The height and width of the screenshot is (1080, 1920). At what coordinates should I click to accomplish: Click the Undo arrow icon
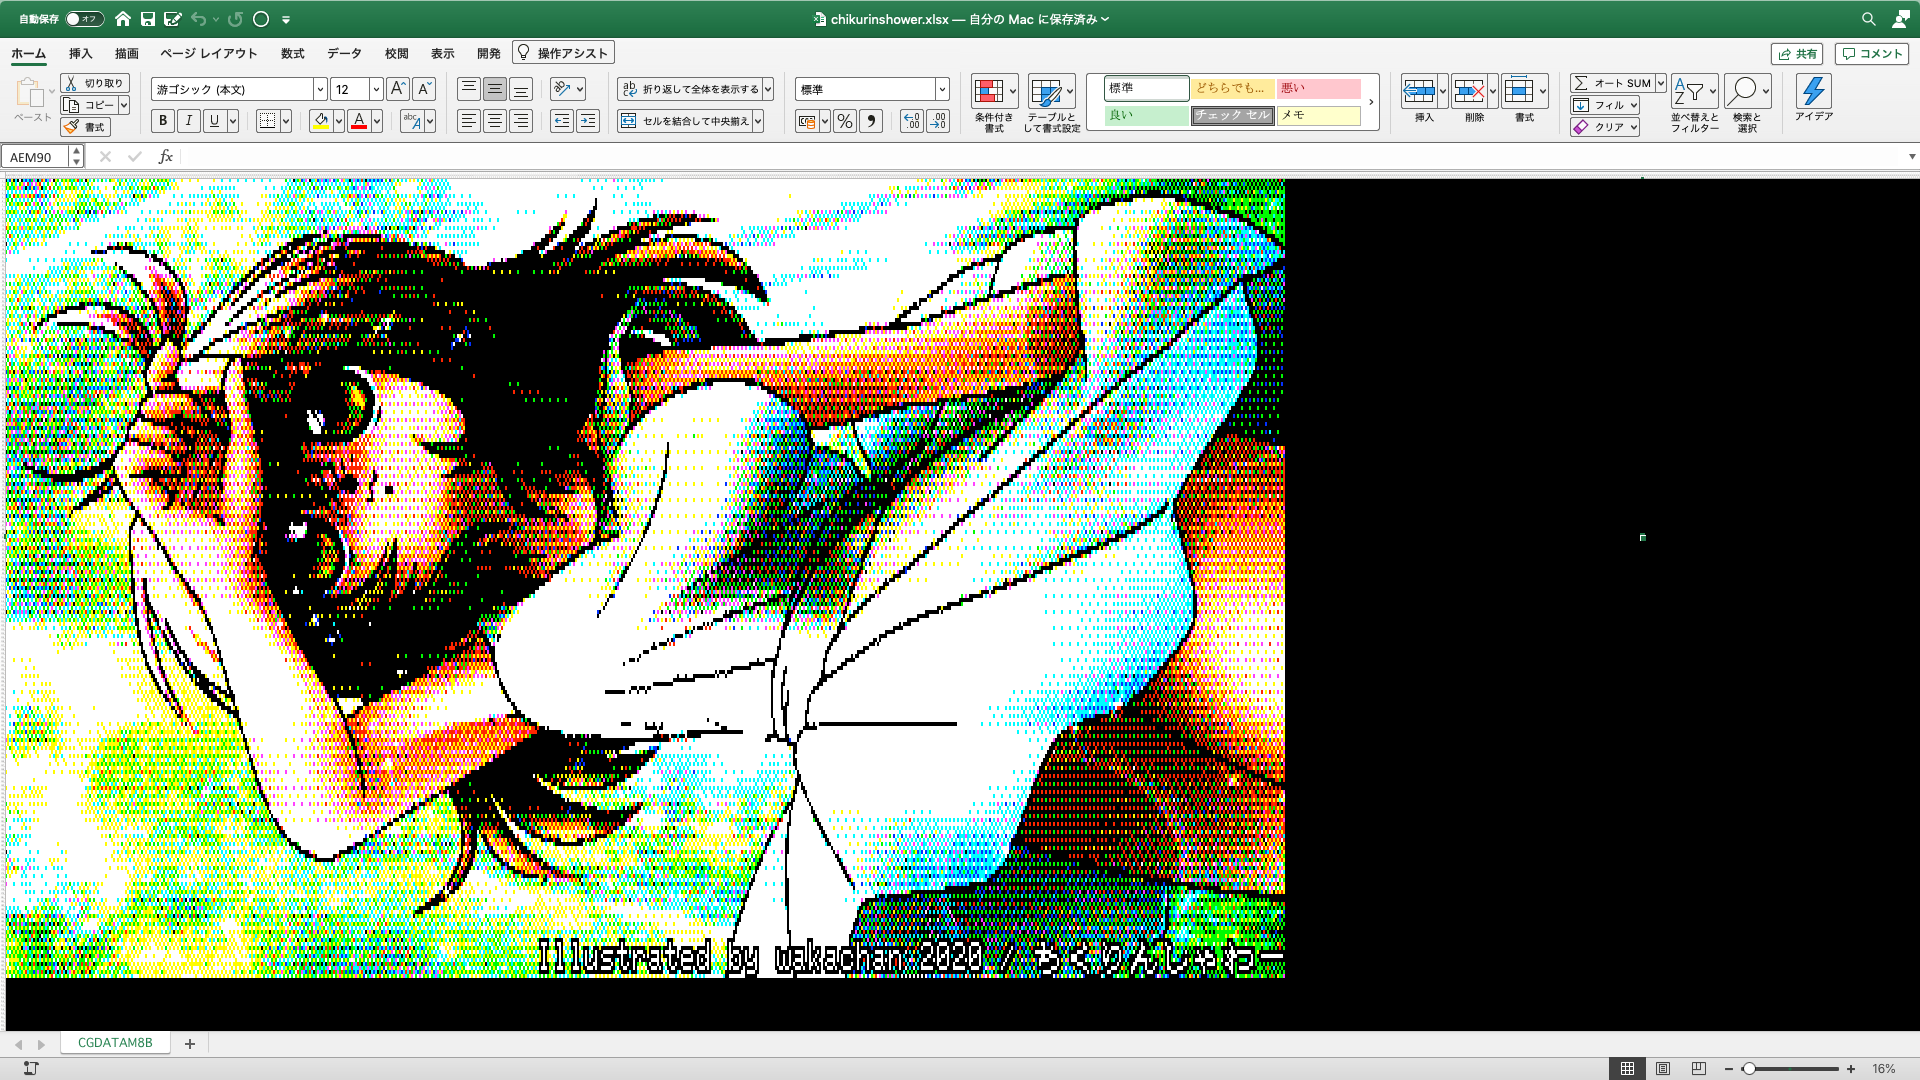click(x=198, y=19)
